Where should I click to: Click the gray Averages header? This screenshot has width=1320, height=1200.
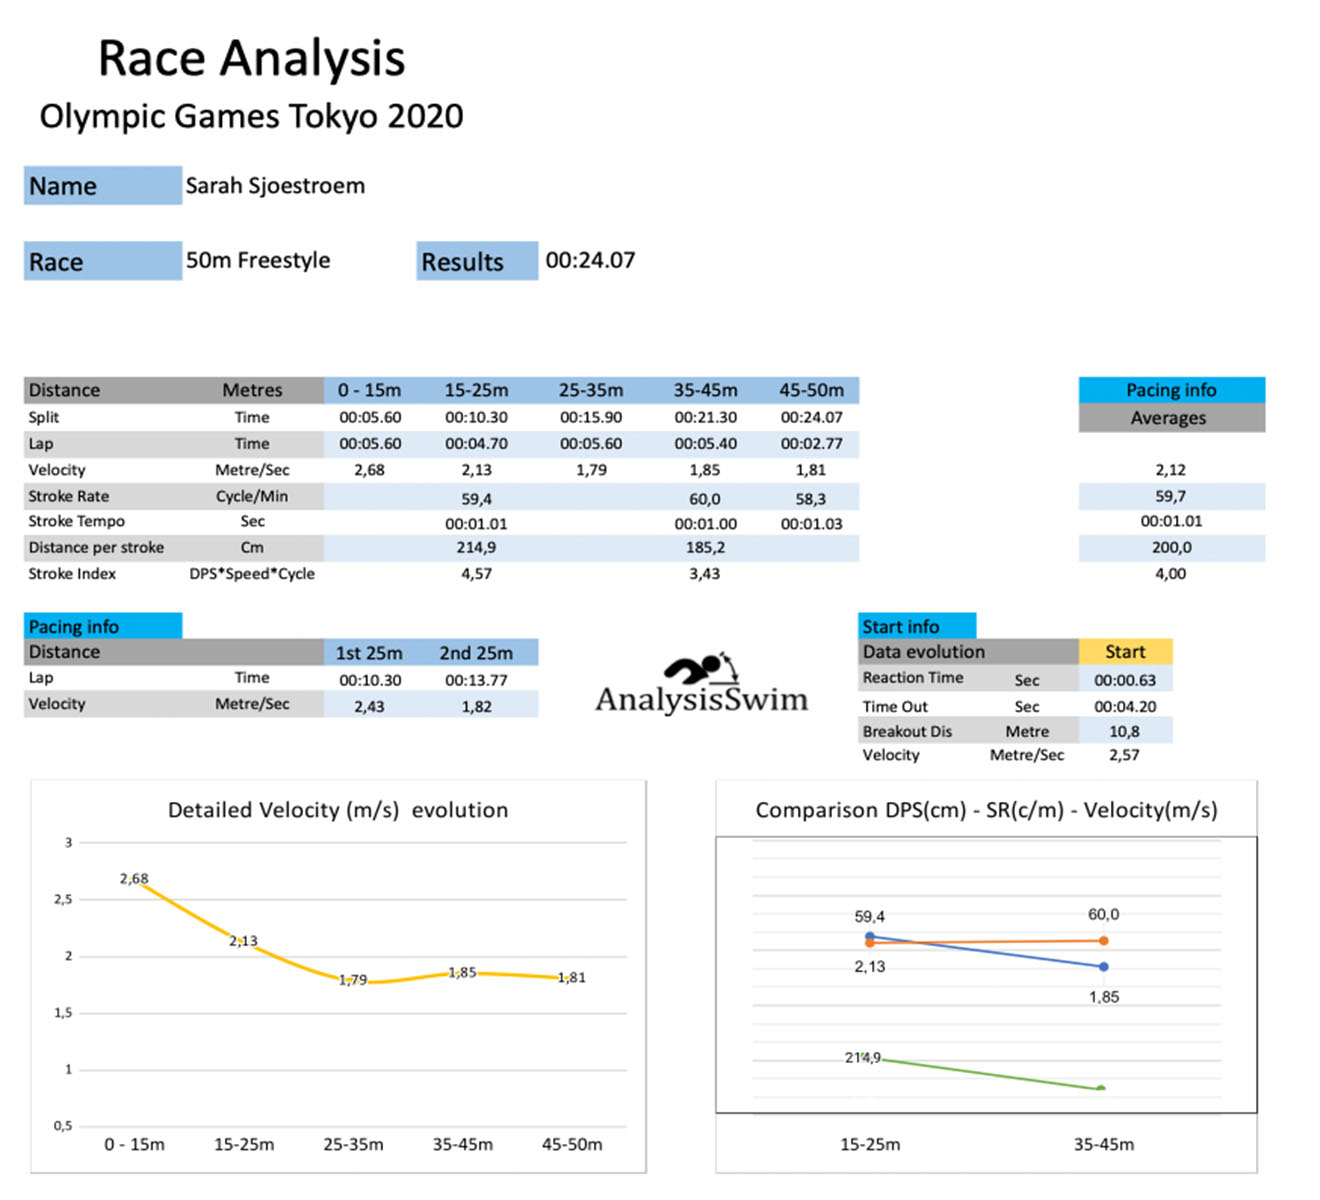pos(1170,418)
